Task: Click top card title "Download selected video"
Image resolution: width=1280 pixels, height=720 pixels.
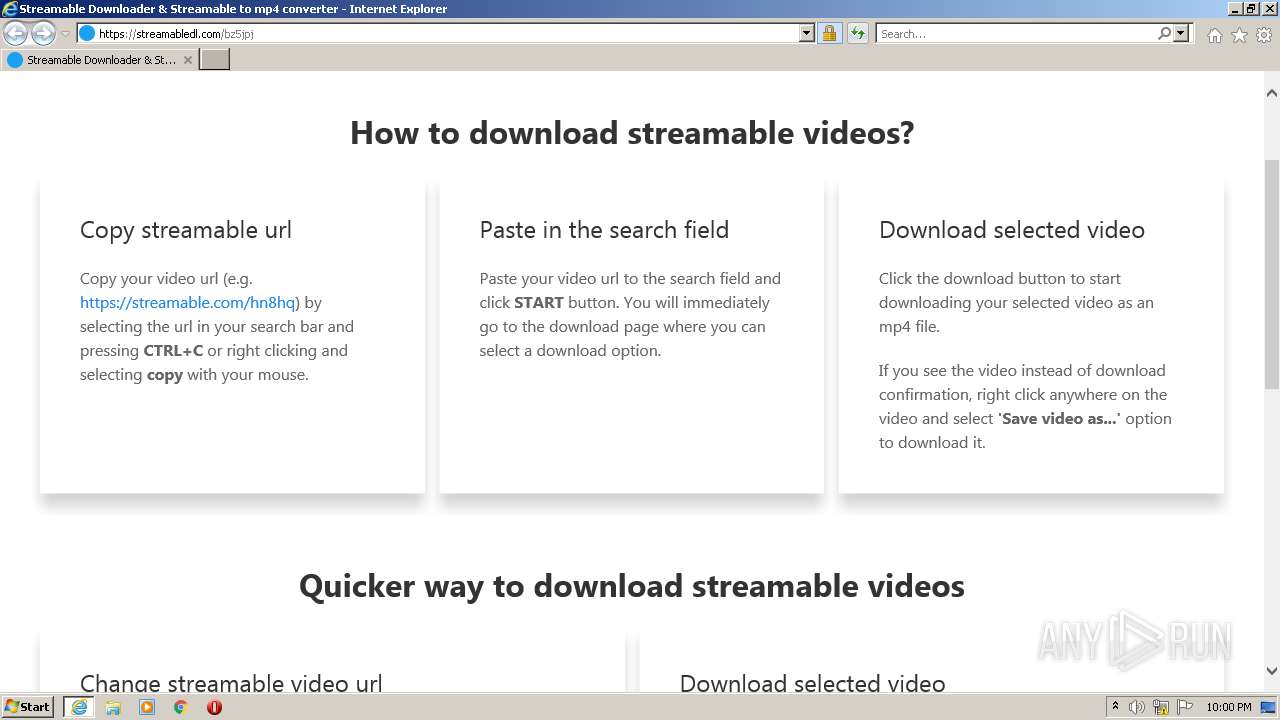Action: (1012, 230)
